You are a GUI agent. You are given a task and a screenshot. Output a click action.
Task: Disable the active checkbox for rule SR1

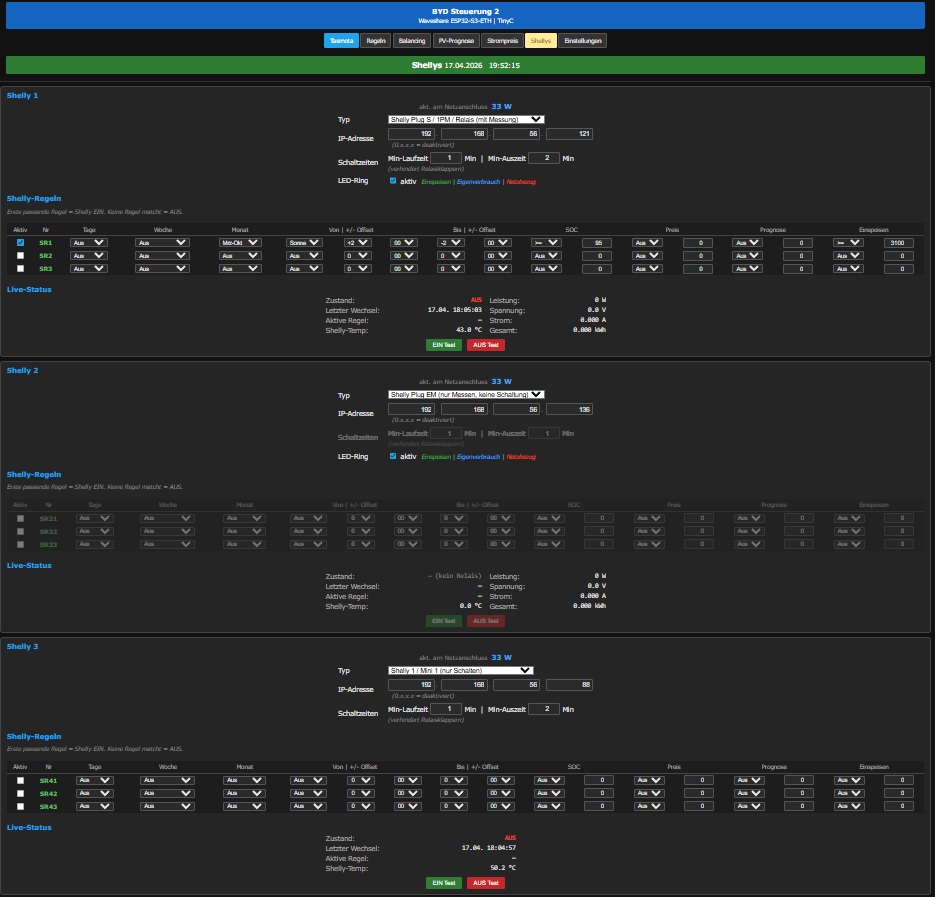click(x=21, y=243)
